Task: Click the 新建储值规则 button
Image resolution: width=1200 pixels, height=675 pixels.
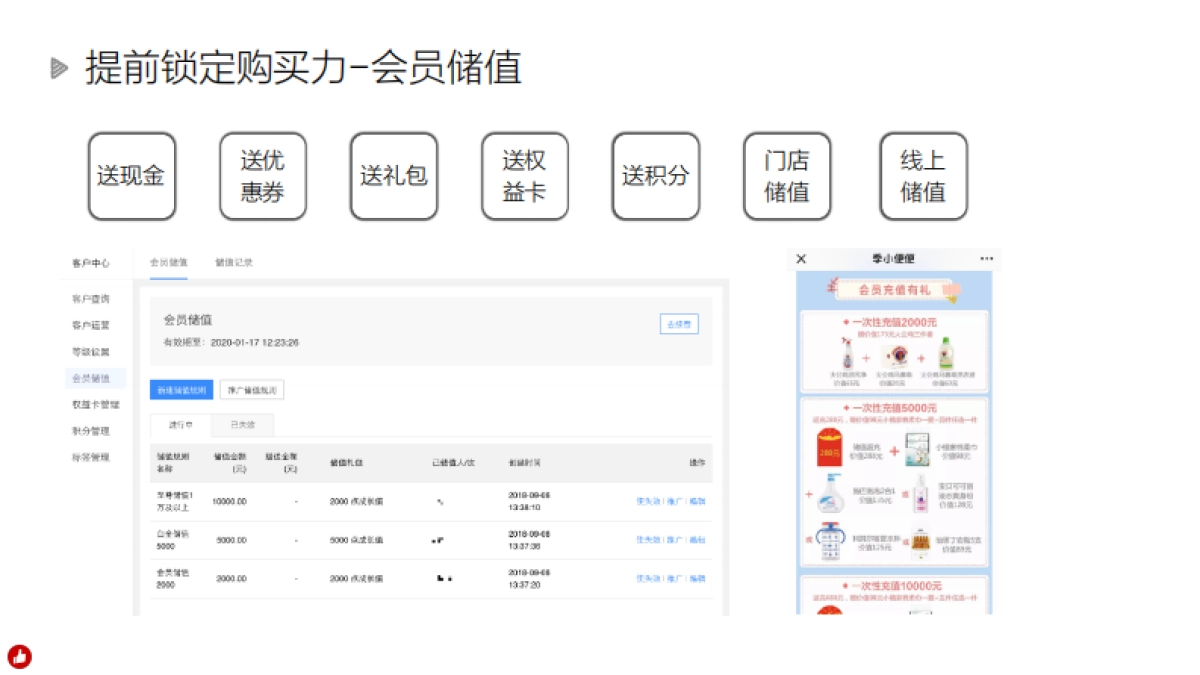Action: (184, 390)
